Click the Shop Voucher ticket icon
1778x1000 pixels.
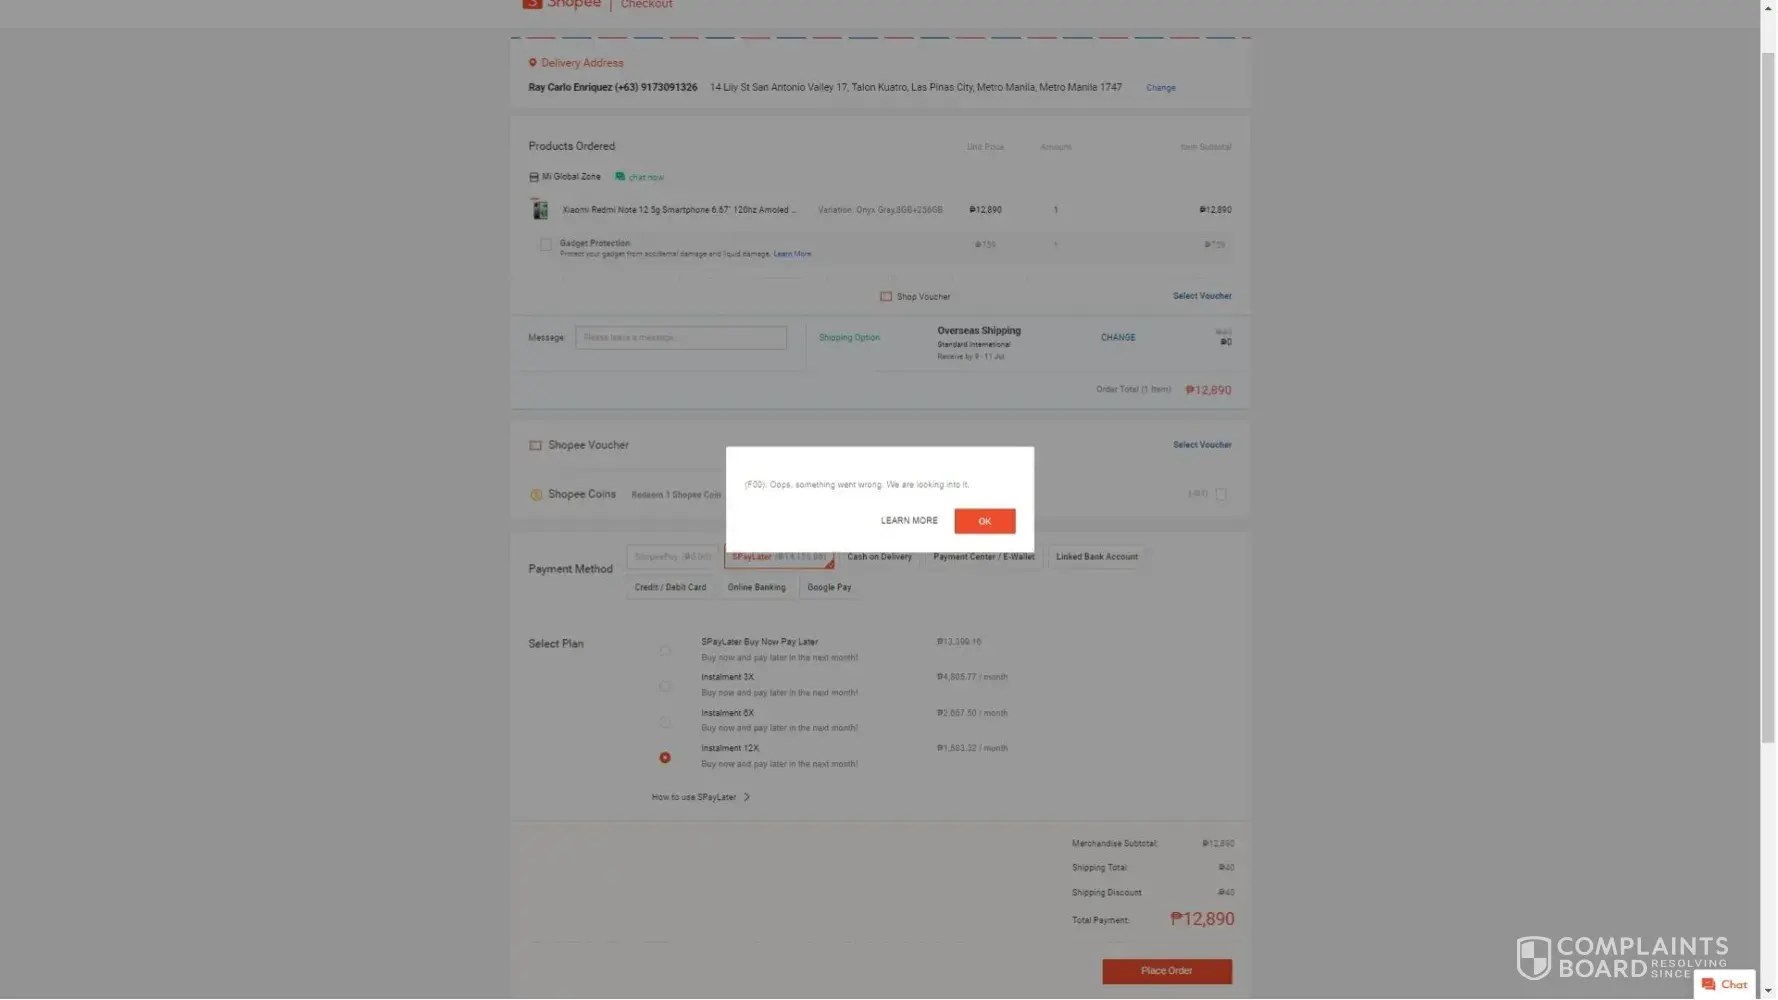tap(886, 297)
